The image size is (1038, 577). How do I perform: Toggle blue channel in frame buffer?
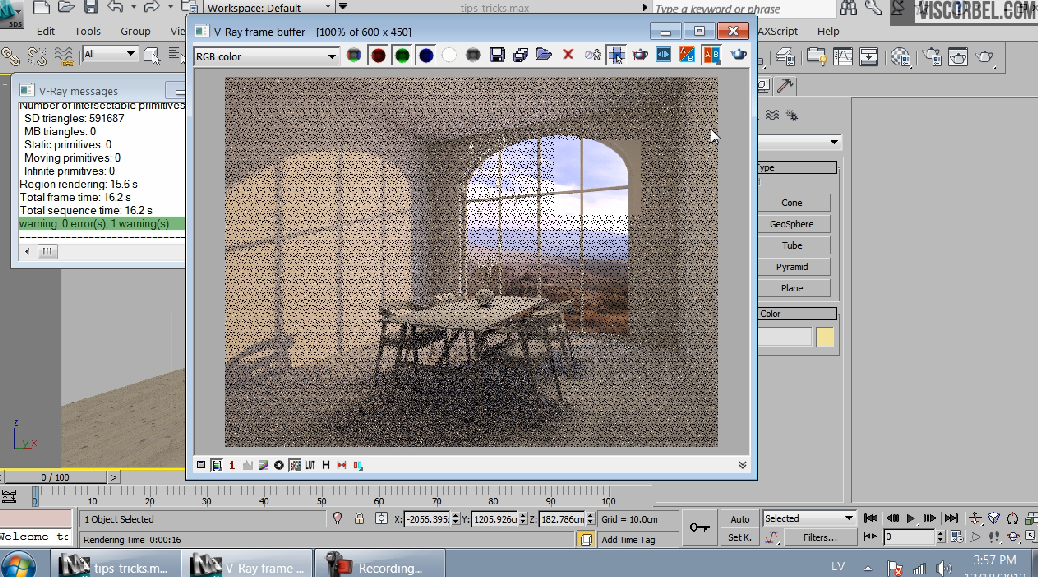coord(426,56)
